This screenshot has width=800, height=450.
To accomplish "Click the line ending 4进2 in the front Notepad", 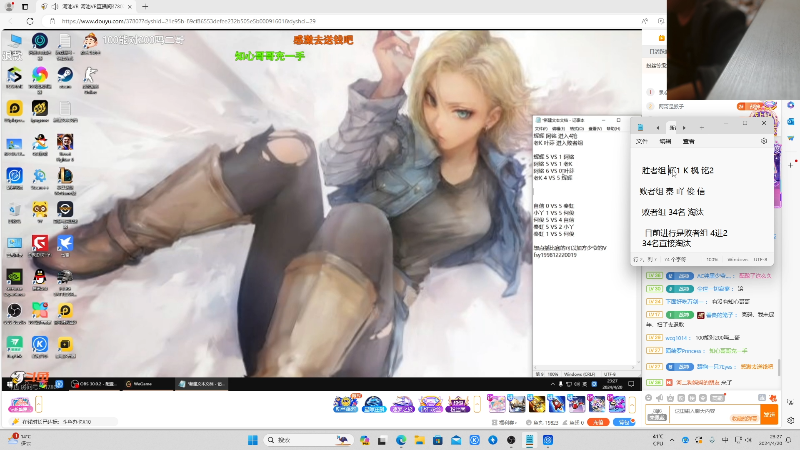I will (686, 233).
